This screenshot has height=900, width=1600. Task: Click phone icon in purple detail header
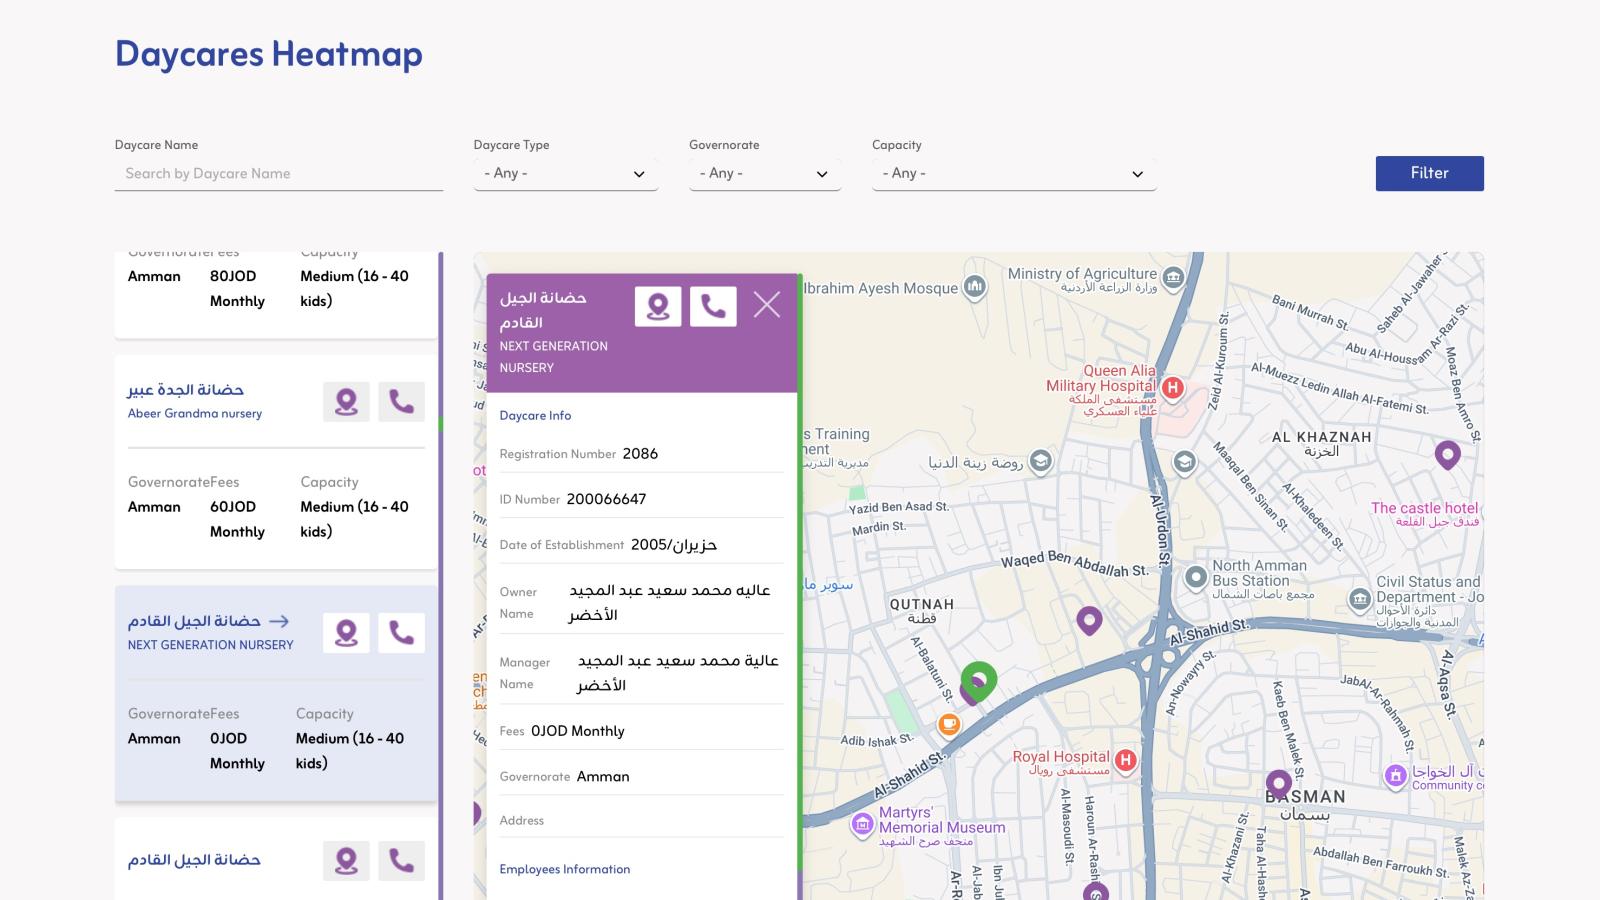[713, 306]
